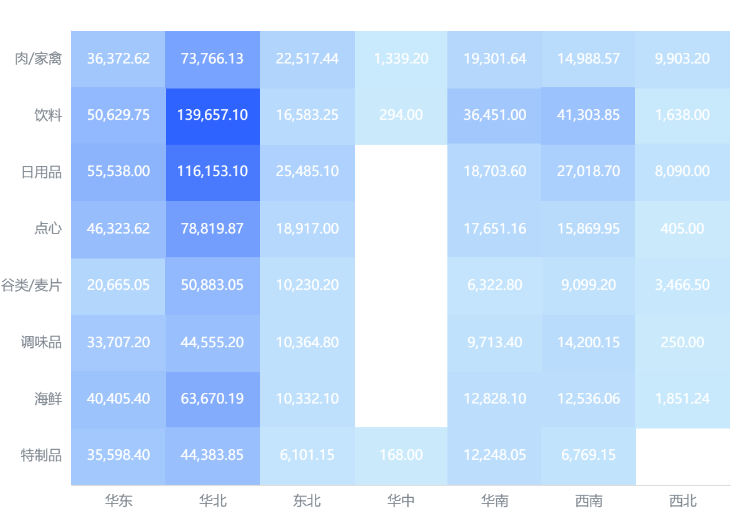Click the 41,303.85 cell for 西南
748x531 pixels.
pos(588,116)
